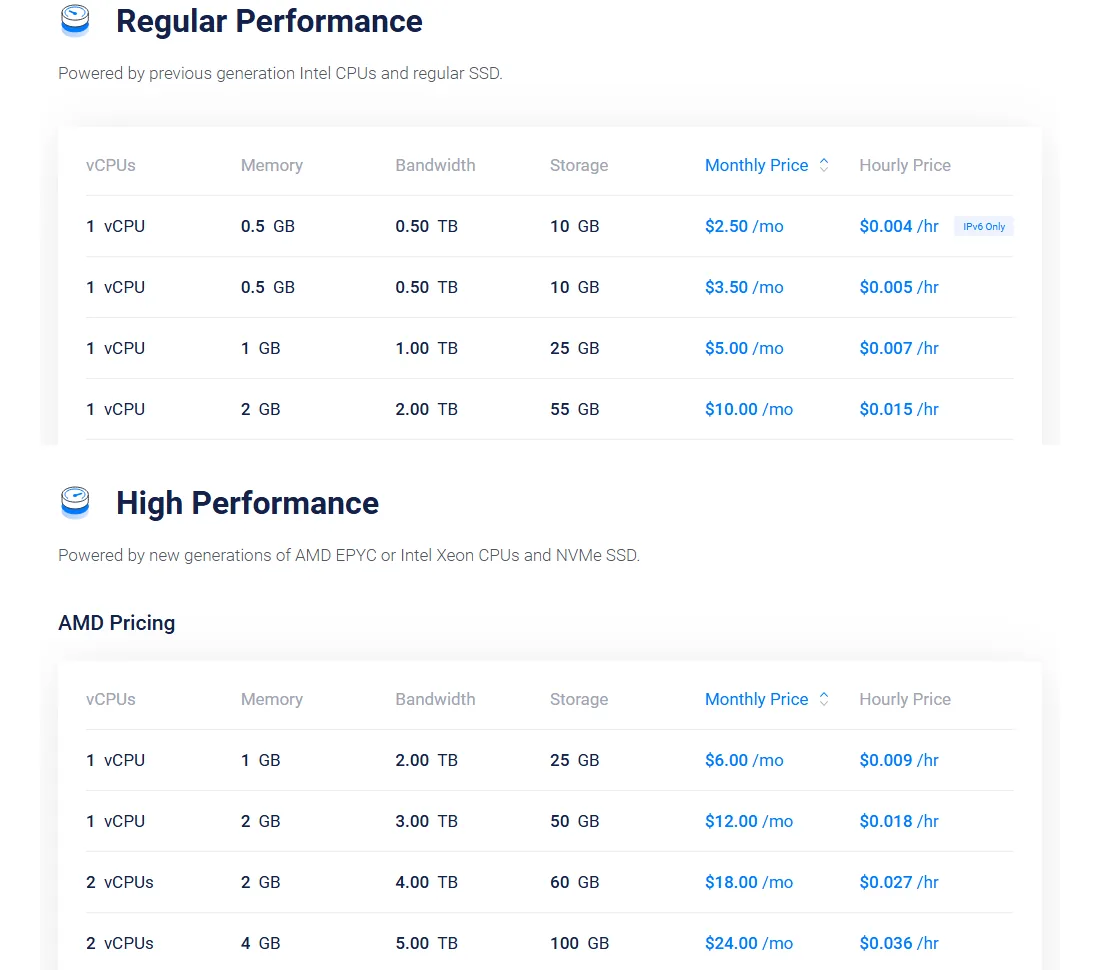Select the $6.00 /mo AMD plan price
The height and width of the screenshot is (970, 1100).
point(744,760)
